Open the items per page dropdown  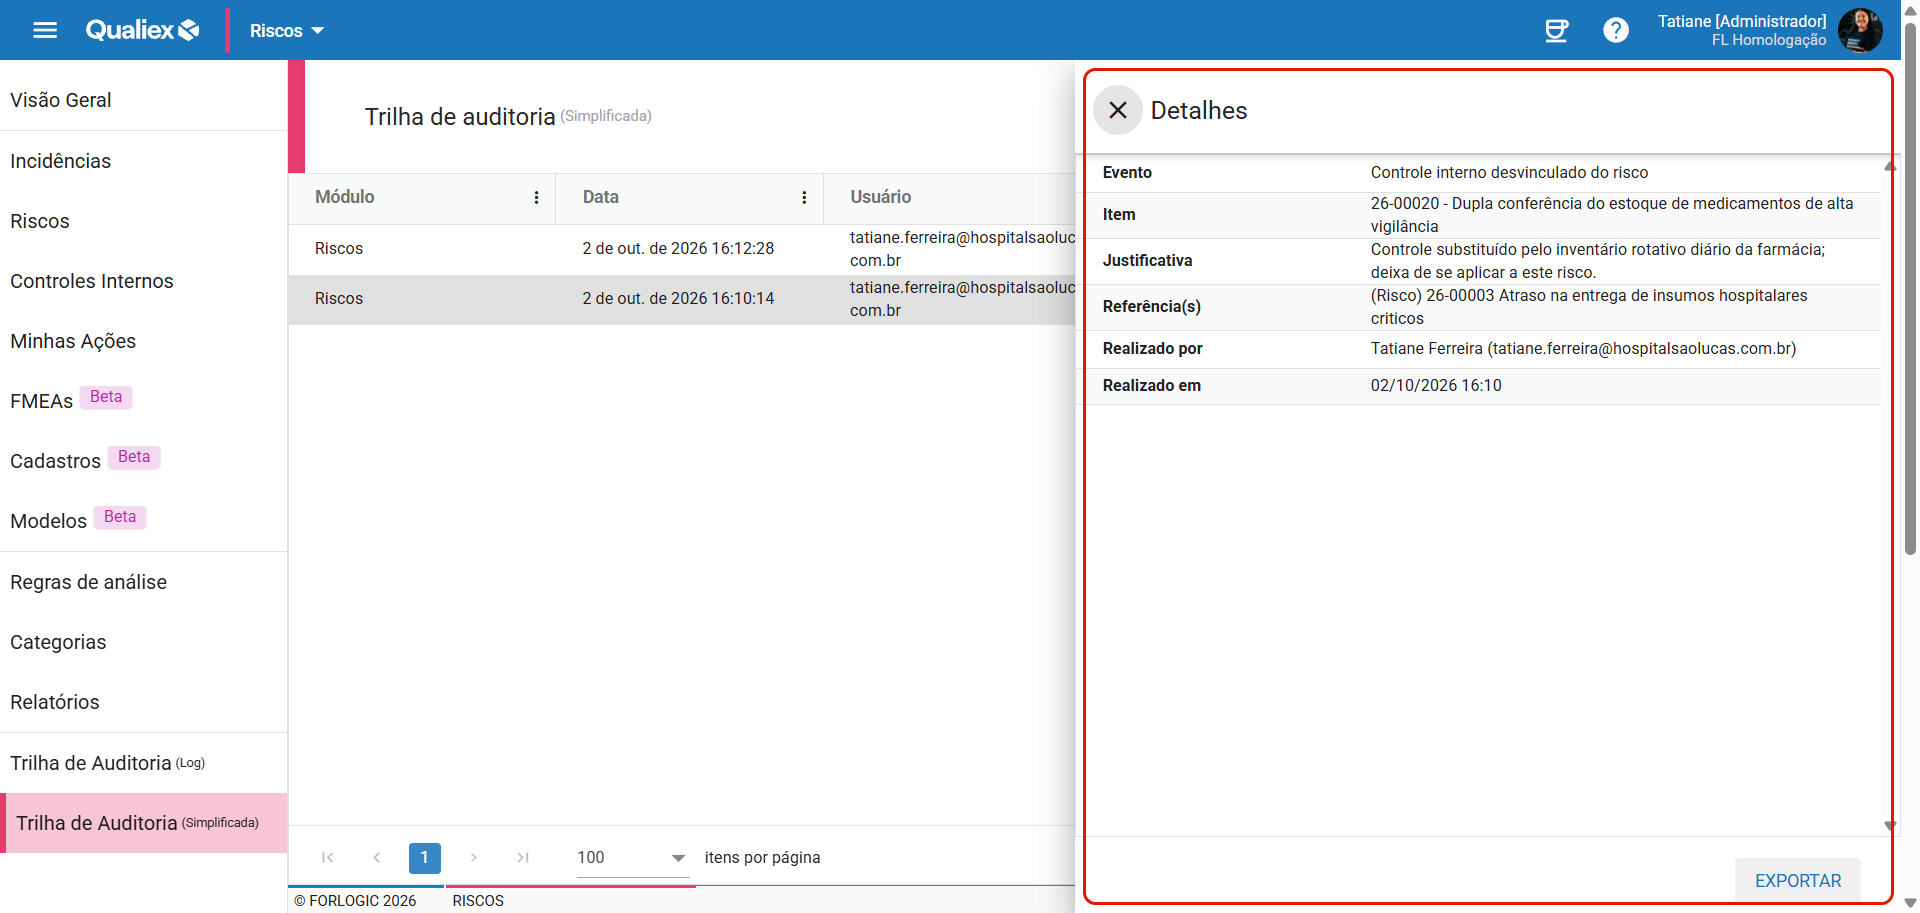(632, 858)
